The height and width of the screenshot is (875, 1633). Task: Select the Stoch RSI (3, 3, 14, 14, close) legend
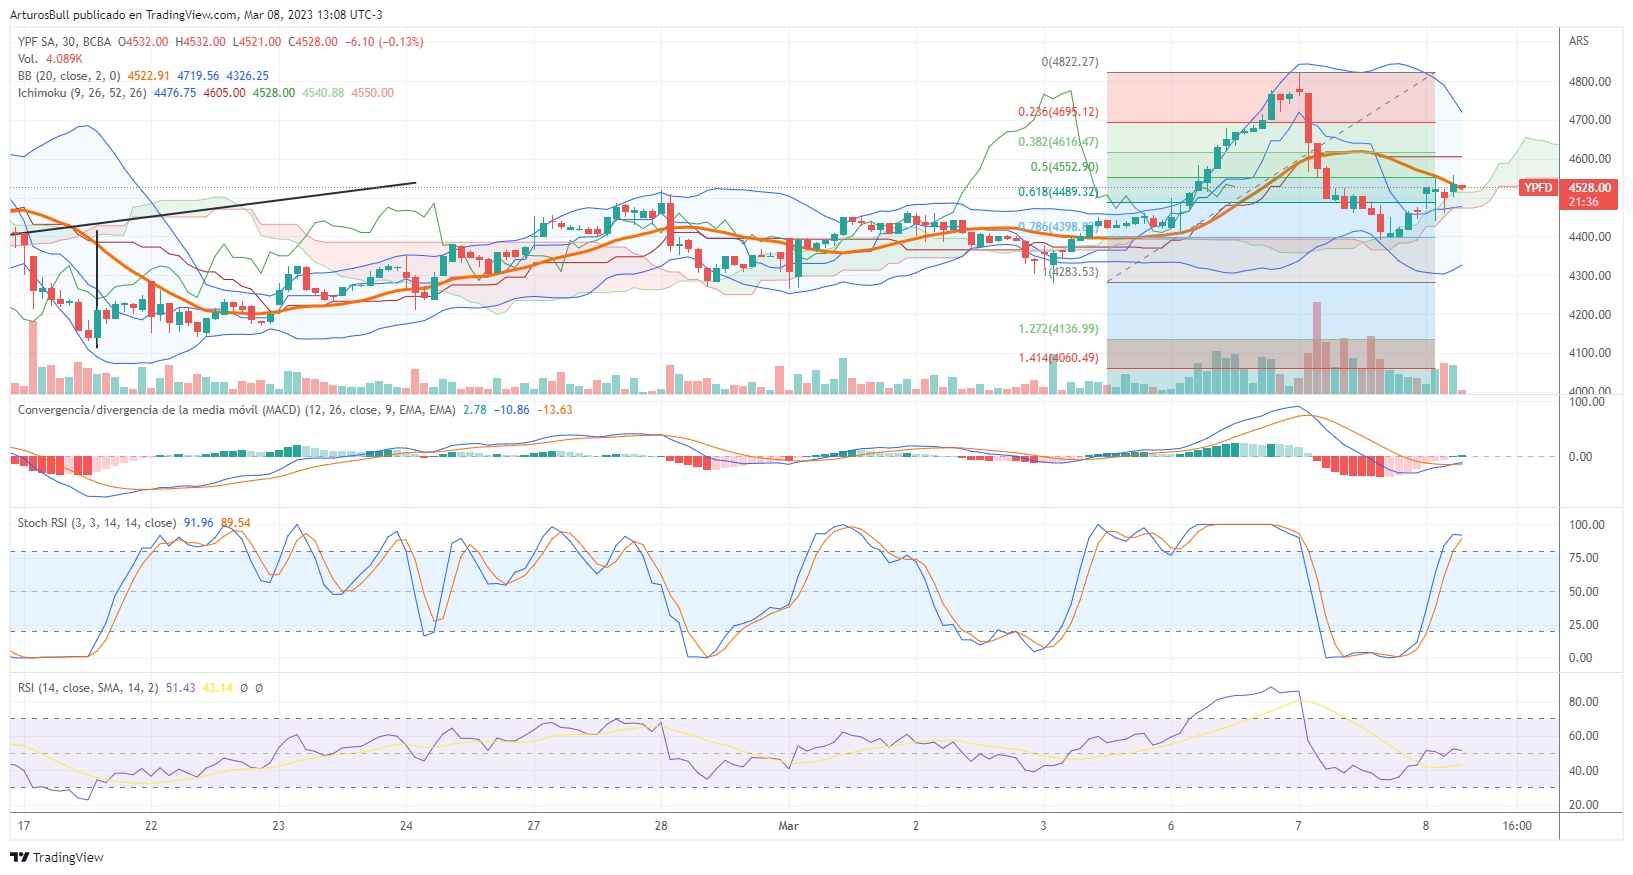97,523
